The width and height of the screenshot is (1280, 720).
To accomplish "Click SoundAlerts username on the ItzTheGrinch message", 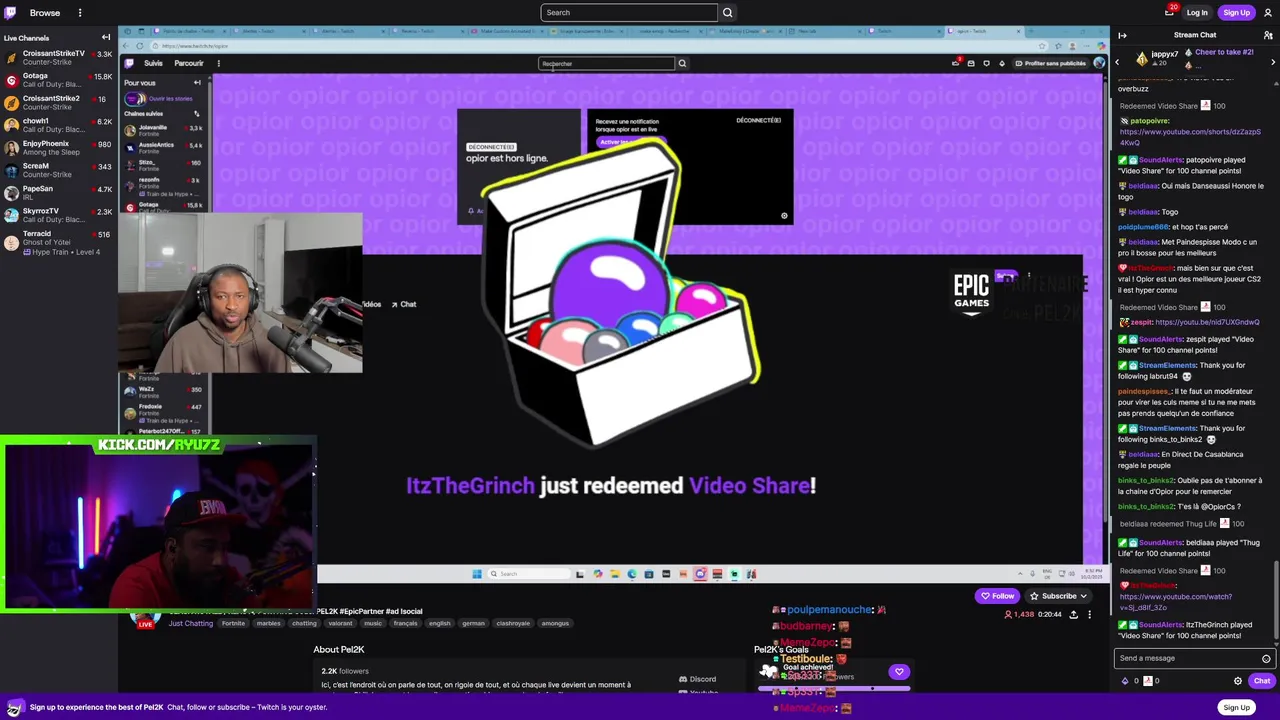I will [x=1161, y=625].
